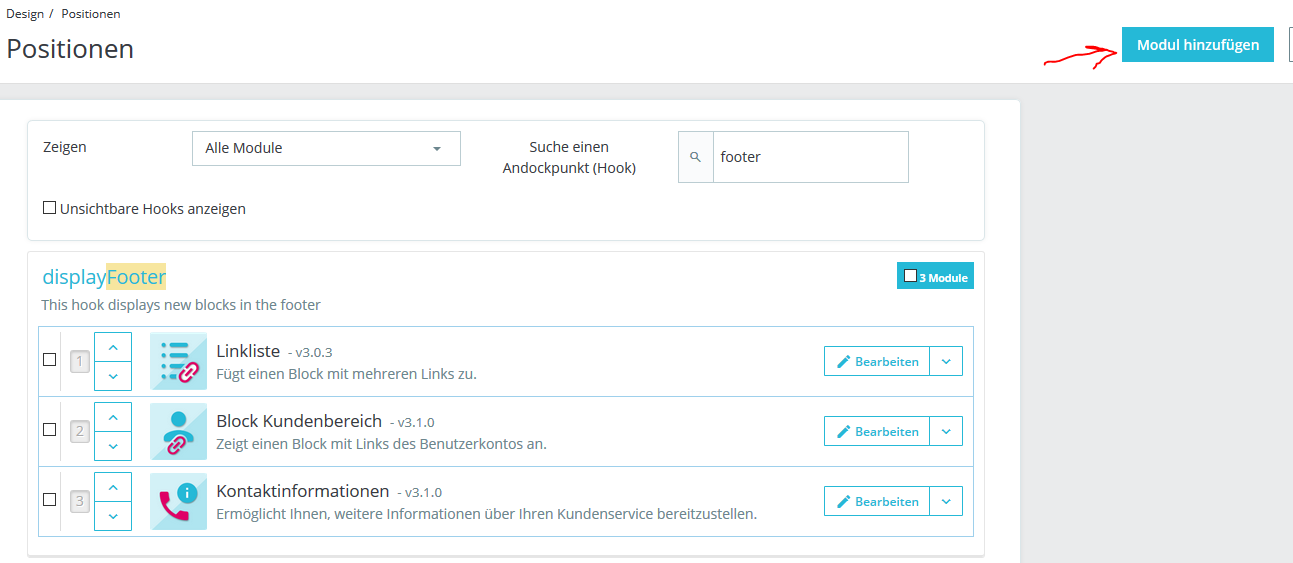Image resolution: width=1293 pixels, height=563 pixels.
Task: Go to Design in breadcrumb
Action: click(24, 14)
